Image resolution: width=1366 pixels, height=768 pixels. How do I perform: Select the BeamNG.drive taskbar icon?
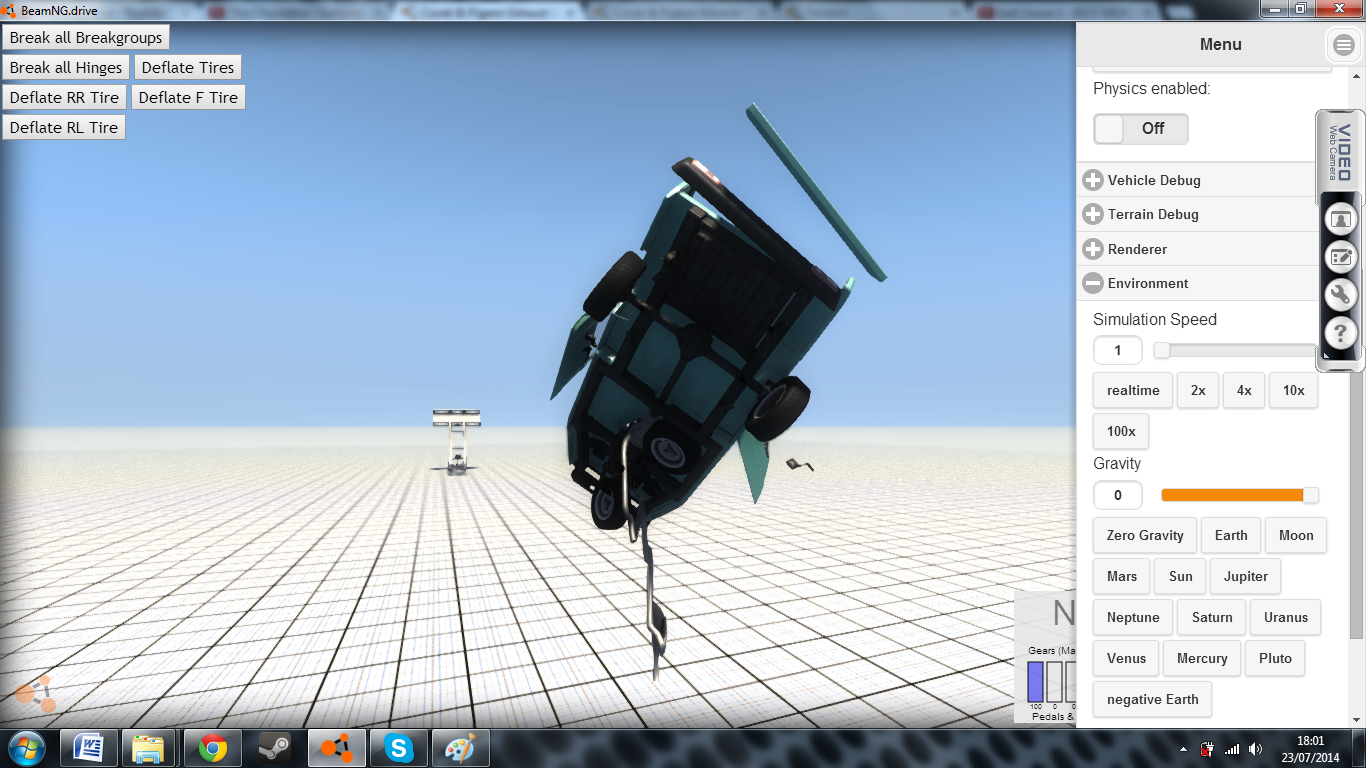coord(336,748)
